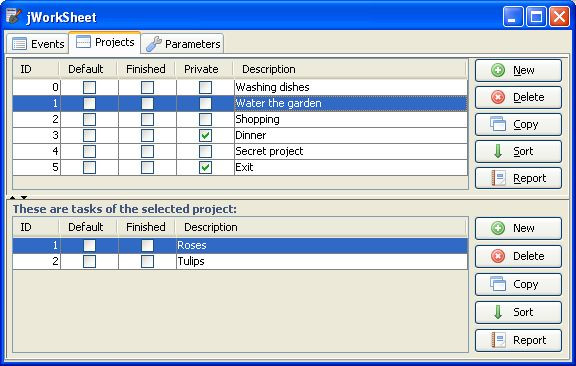This screenshot has width=576, height=366.
Task: Collapse split pane with up arrow
Action: pos(12,198)
